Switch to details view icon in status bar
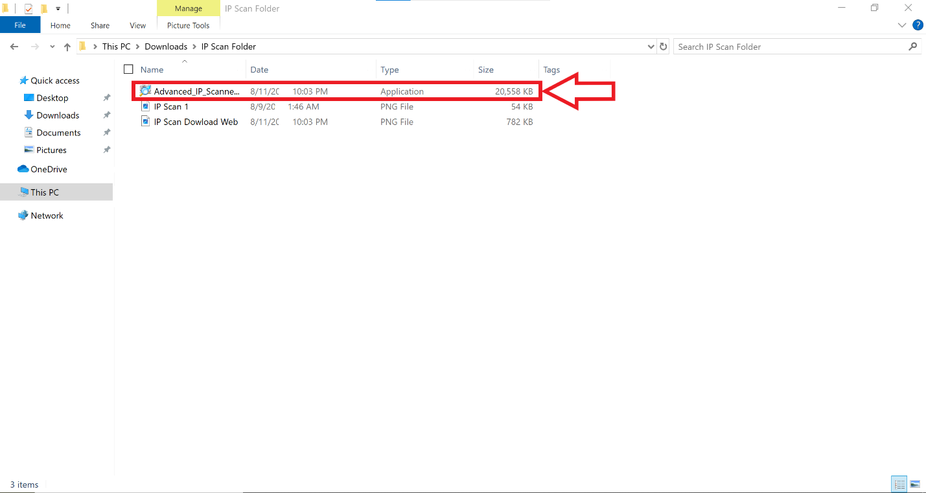This screenshot has height=493, width=926. [x=900, y=485]
